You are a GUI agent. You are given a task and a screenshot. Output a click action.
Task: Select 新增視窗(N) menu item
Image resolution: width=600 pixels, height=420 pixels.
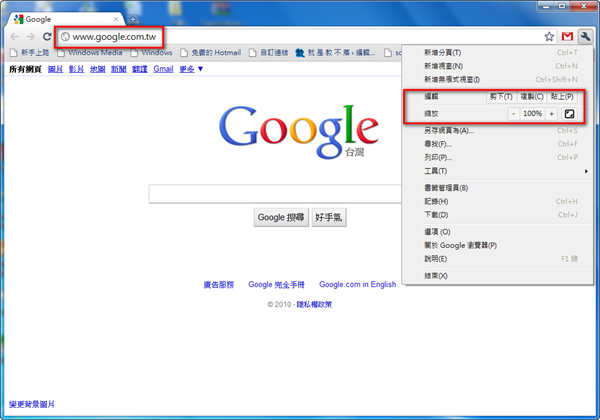pyautogui.click(x=498, y=66)
